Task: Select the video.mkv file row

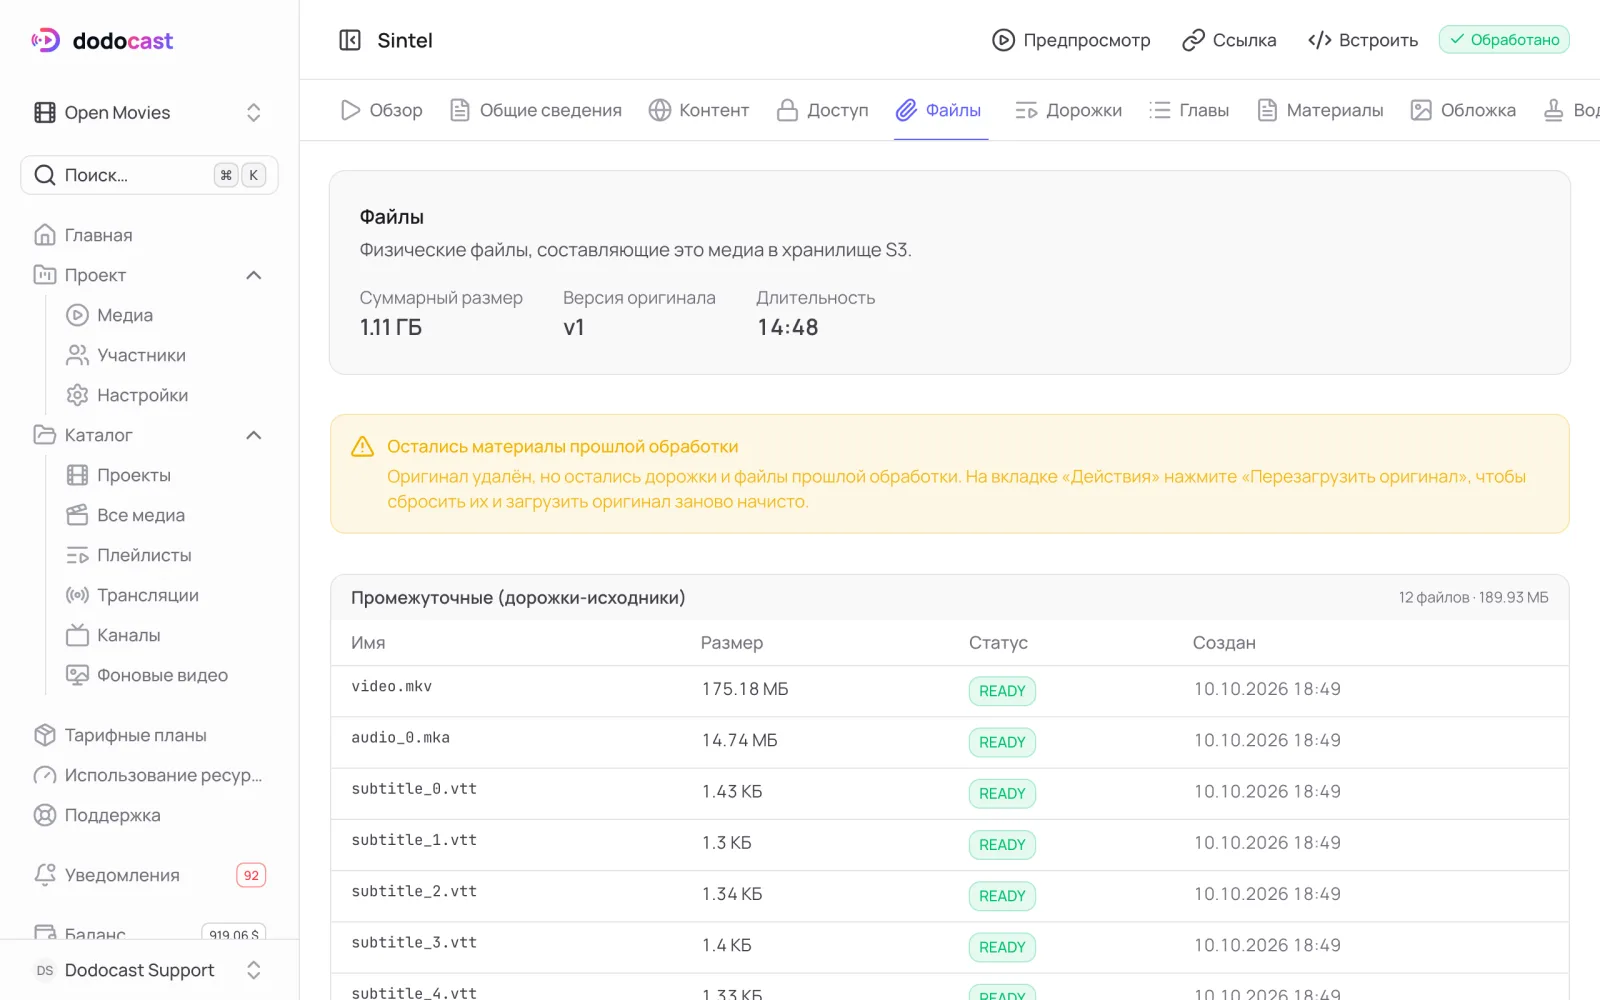Action: (x=949, y=690)
